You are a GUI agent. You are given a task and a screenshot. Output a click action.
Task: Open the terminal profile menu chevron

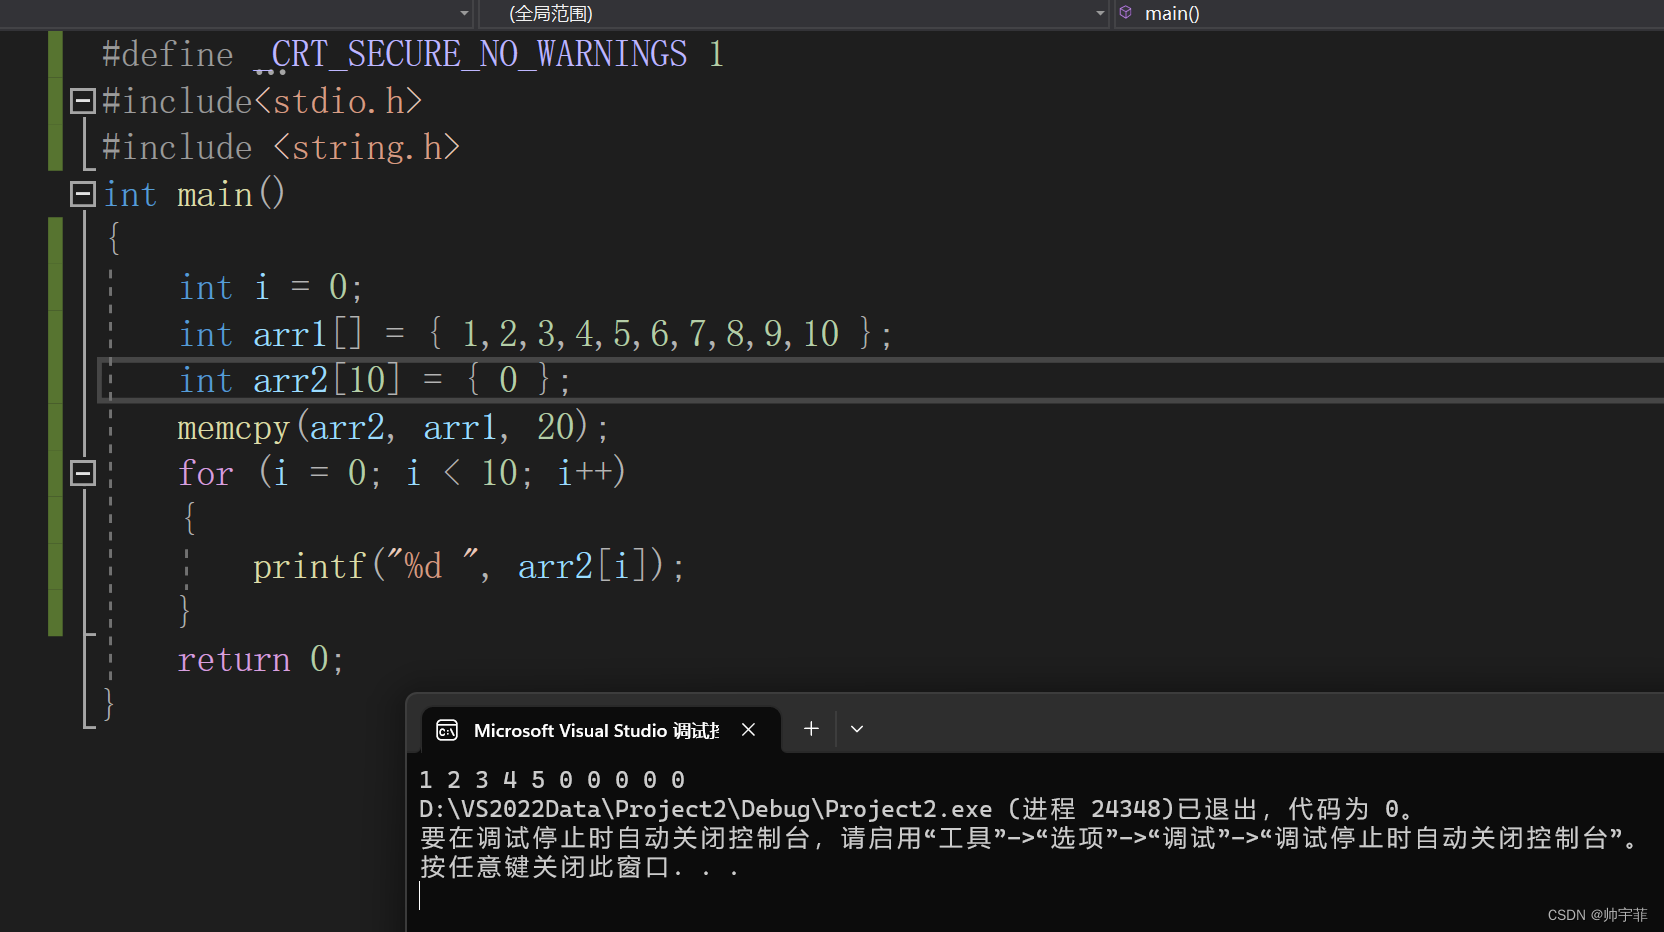click(856, 729)
